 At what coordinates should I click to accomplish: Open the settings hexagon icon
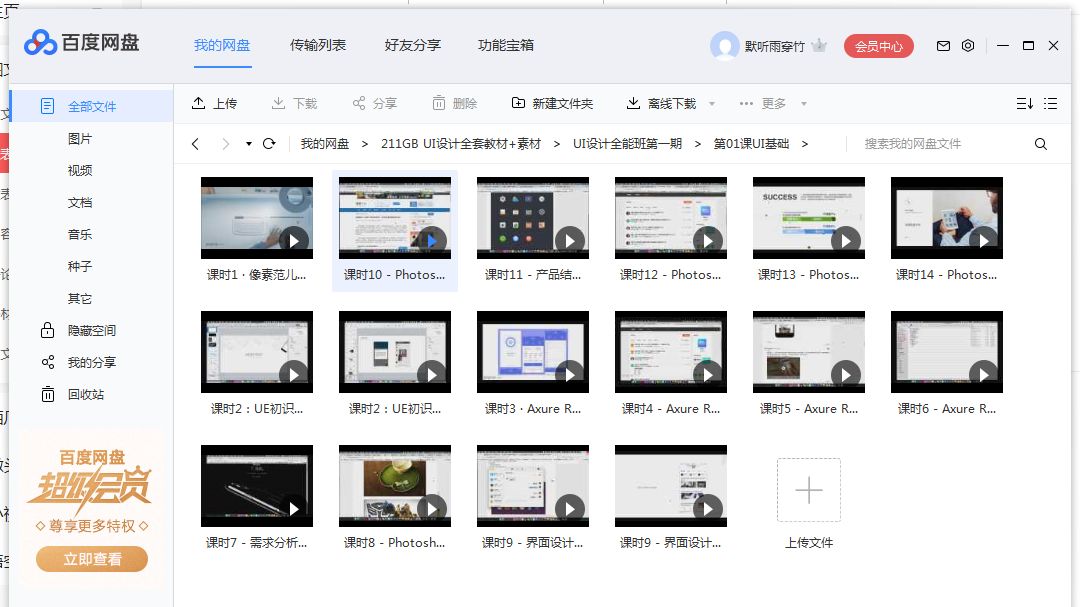pos(968,45)
